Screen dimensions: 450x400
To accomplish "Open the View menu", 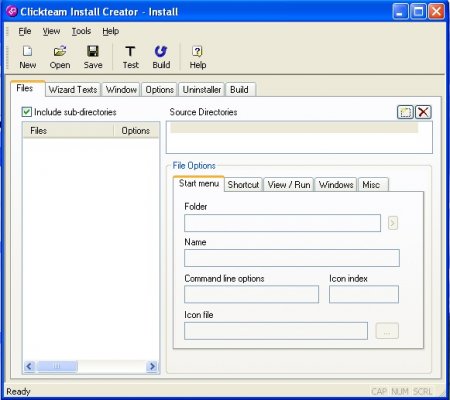I will click(x=51, y=31).
